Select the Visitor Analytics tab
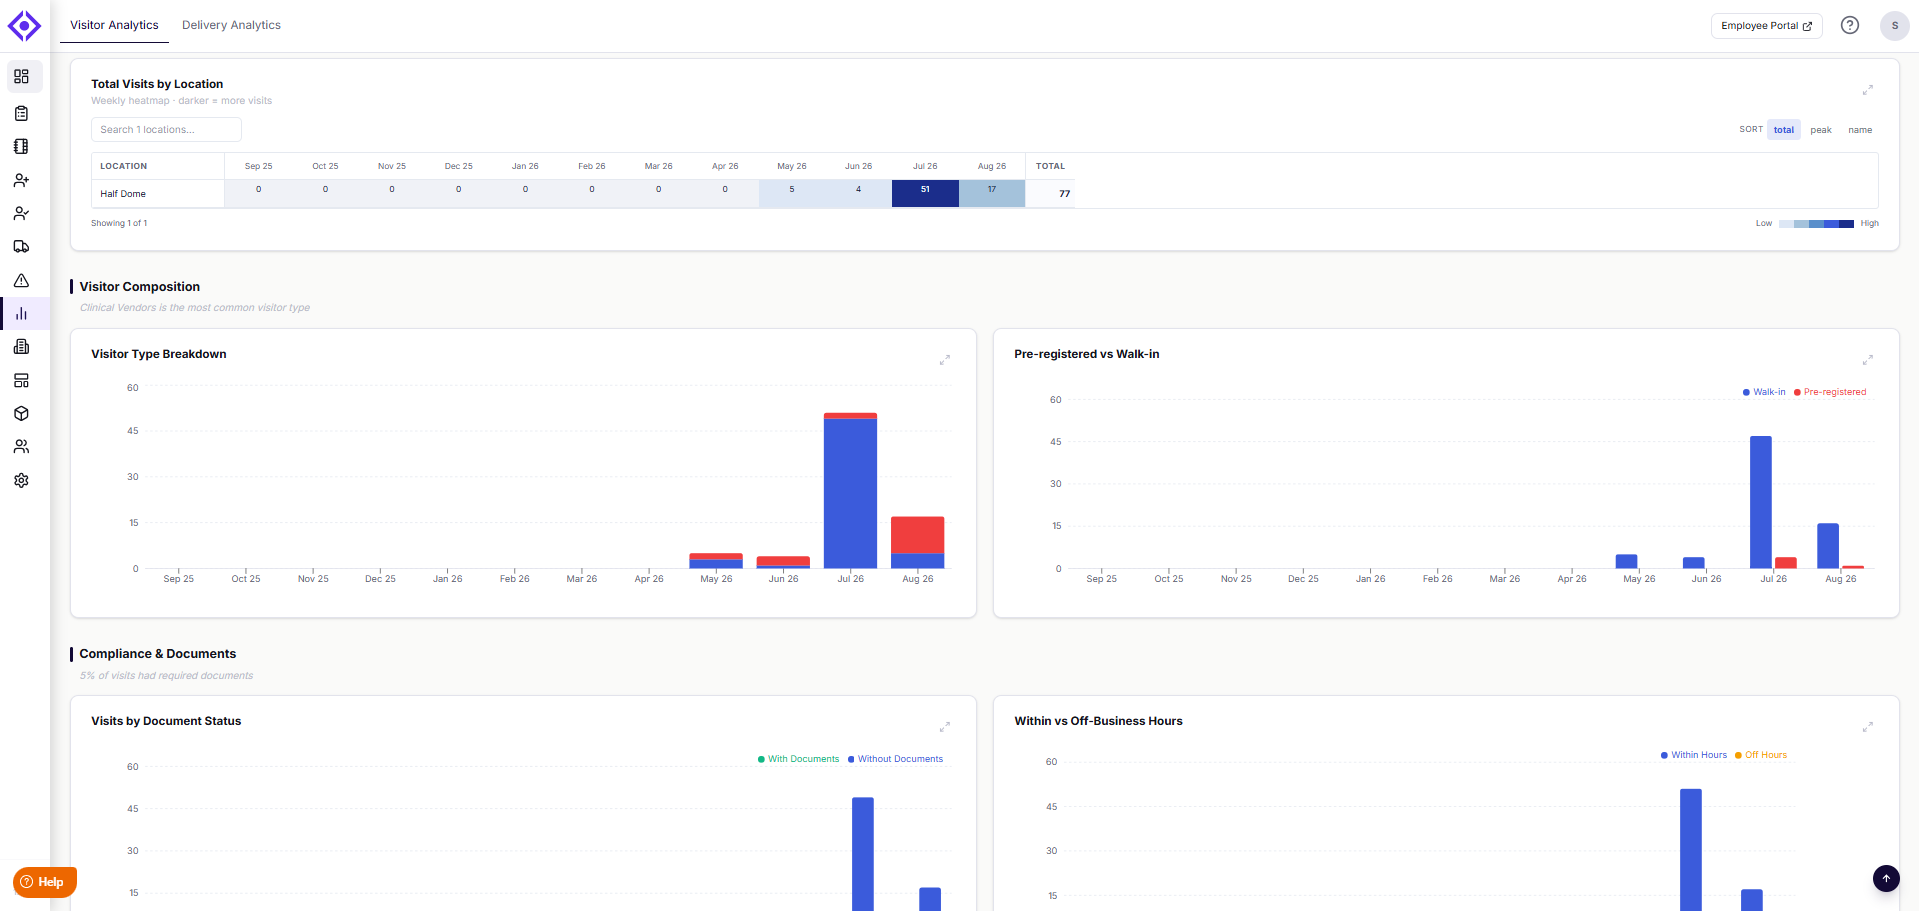Image resolution: width=1919 pixels, height=911 pixels. [114, 26]
